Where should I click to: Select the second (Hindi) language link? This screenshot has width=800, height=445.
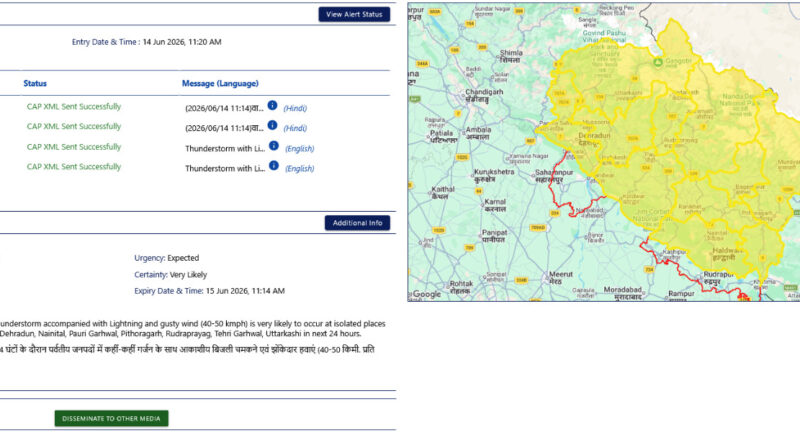point(295,128)
